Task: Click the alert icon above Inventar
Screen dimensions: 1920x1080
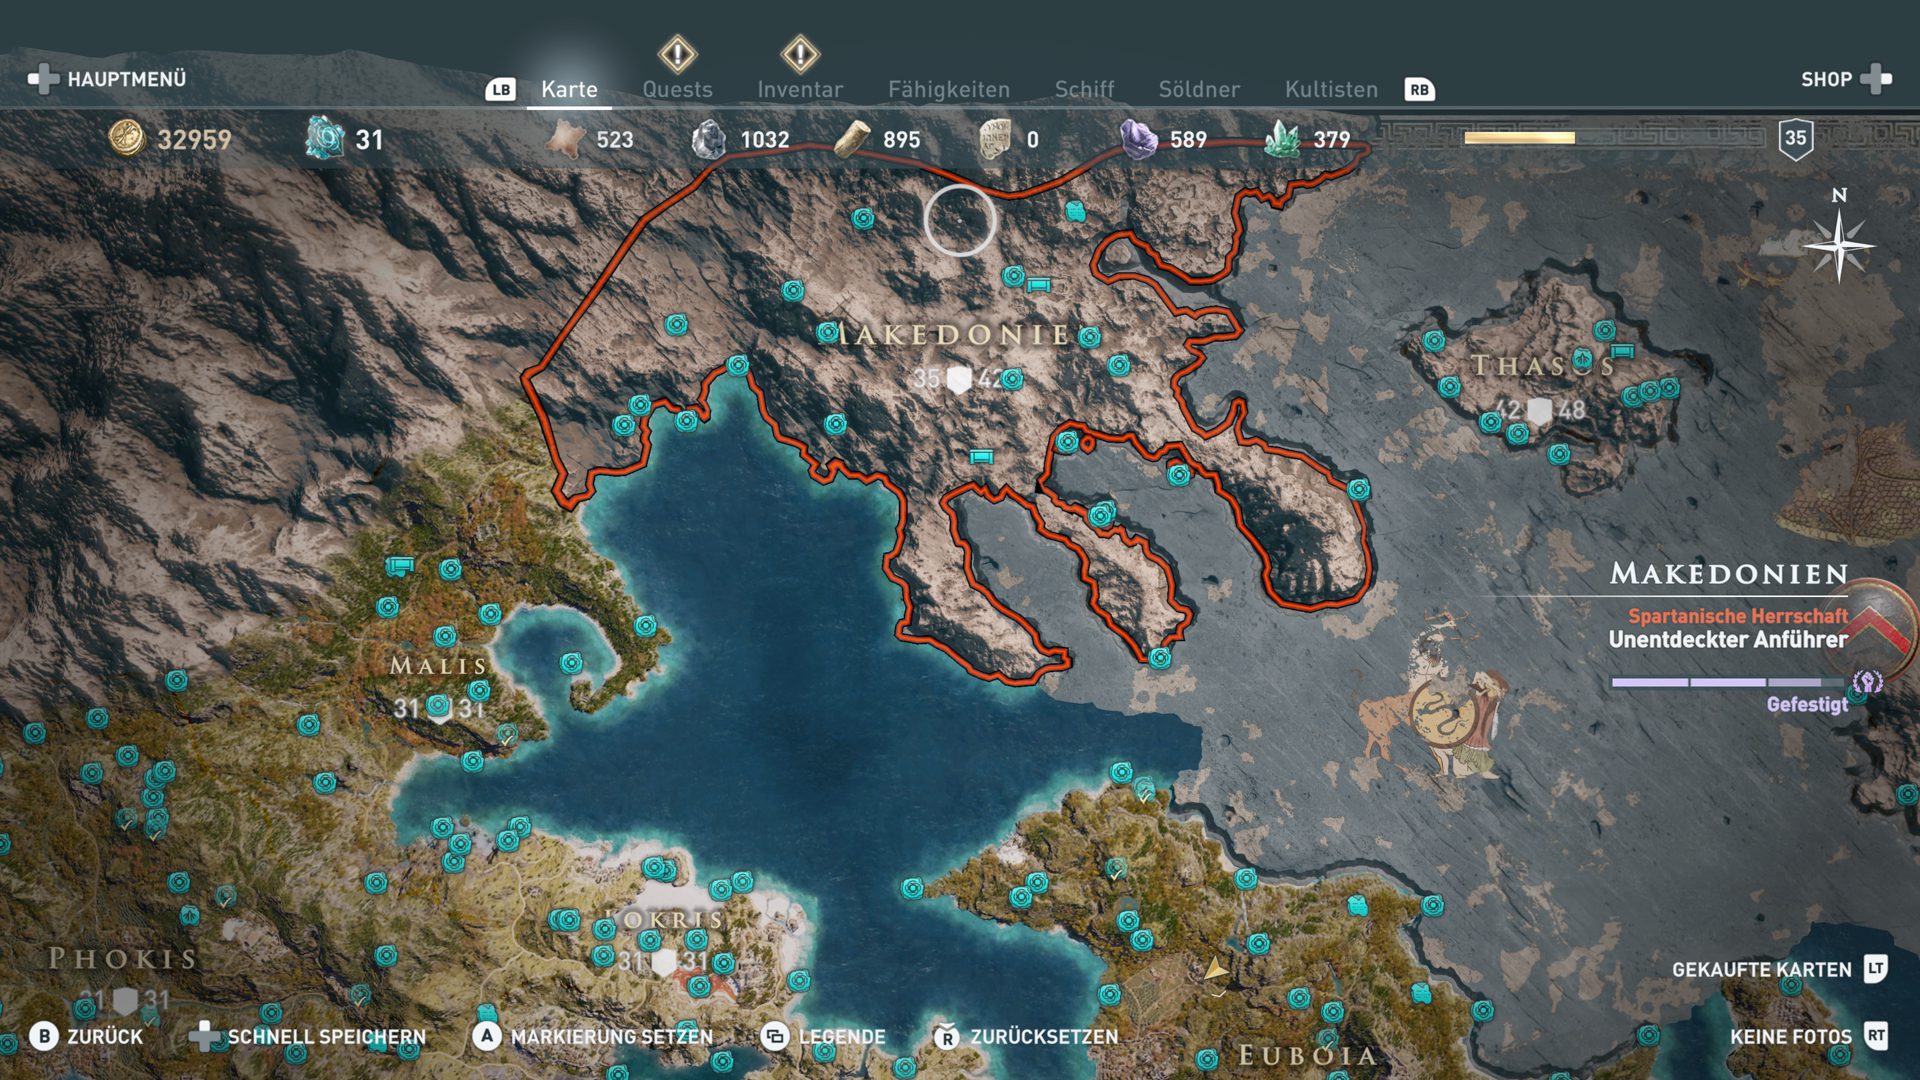Action: coord(800,54)
